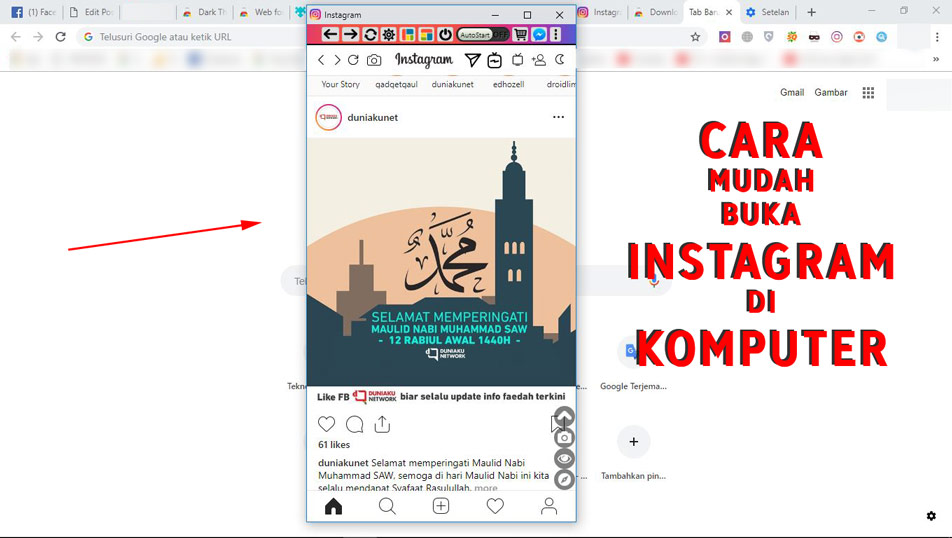This screenshot has height=538, width=952.
Task: Open Messenger from the Instagram app toolbar
Action: tap(539, 35)
